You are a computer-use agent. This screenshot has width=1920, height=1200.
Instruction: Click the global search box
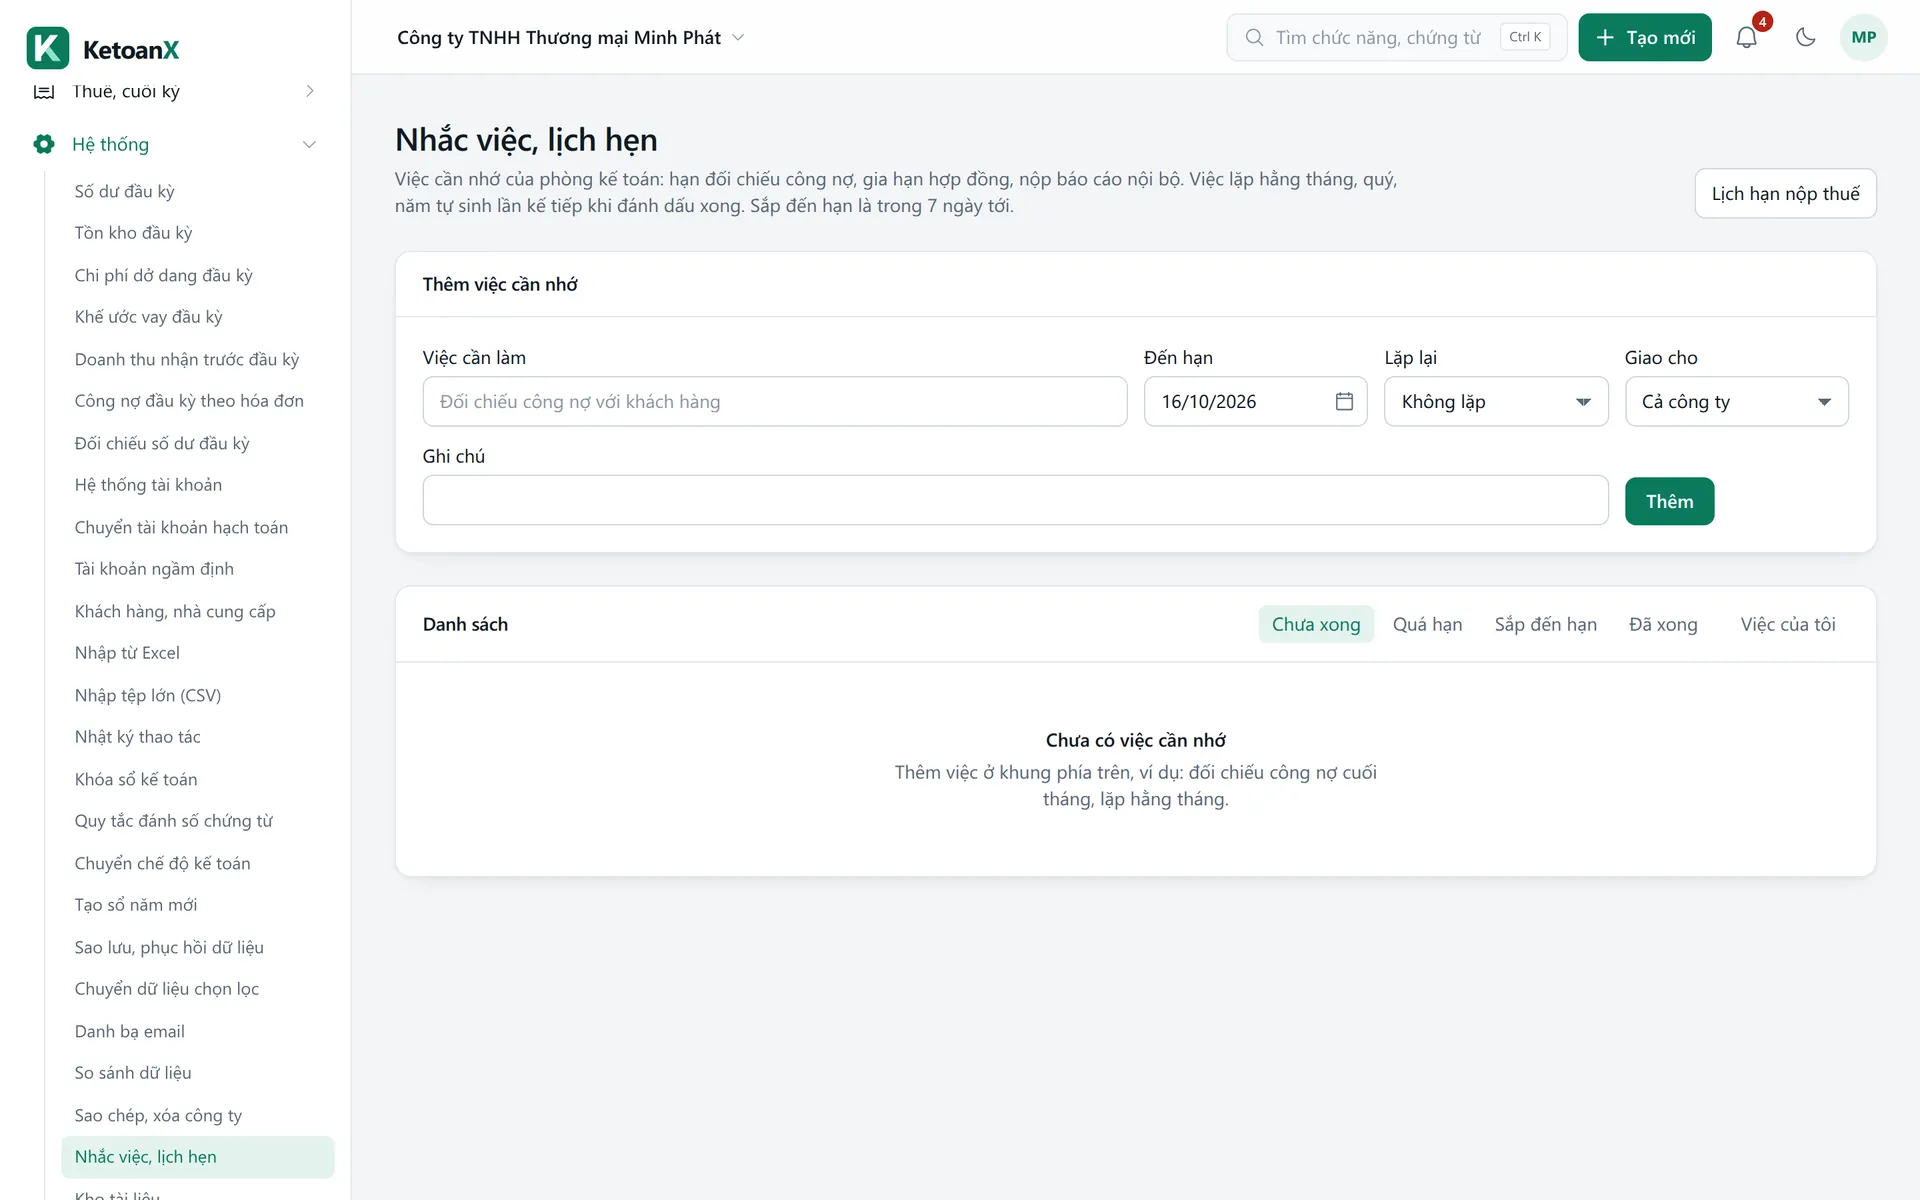click(1396, 37)
